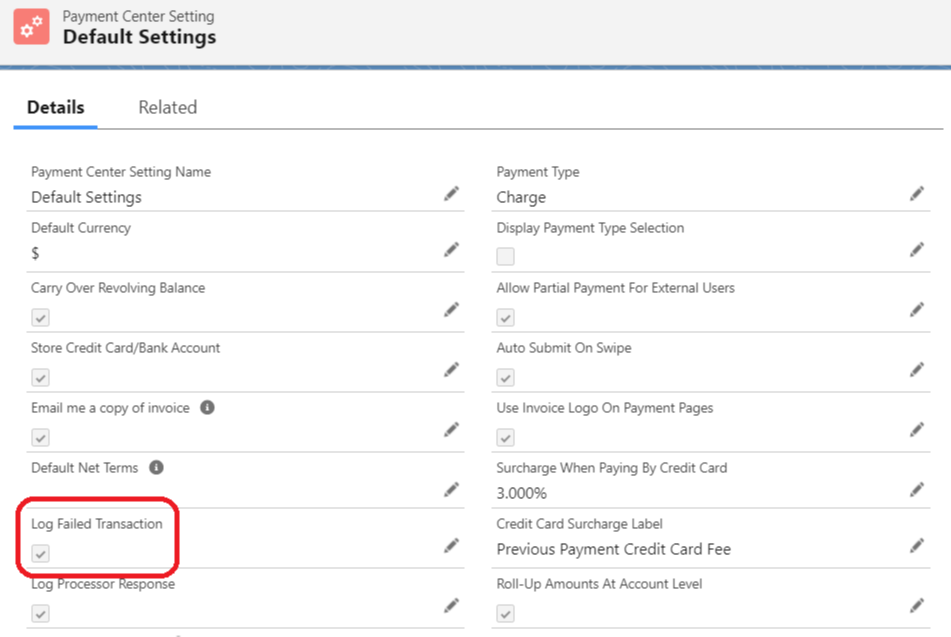Viewport: 951px width, 637px height.
Task: Uncheck Store Credit Card/Bank Account checkbox
Action: point(41,377)
